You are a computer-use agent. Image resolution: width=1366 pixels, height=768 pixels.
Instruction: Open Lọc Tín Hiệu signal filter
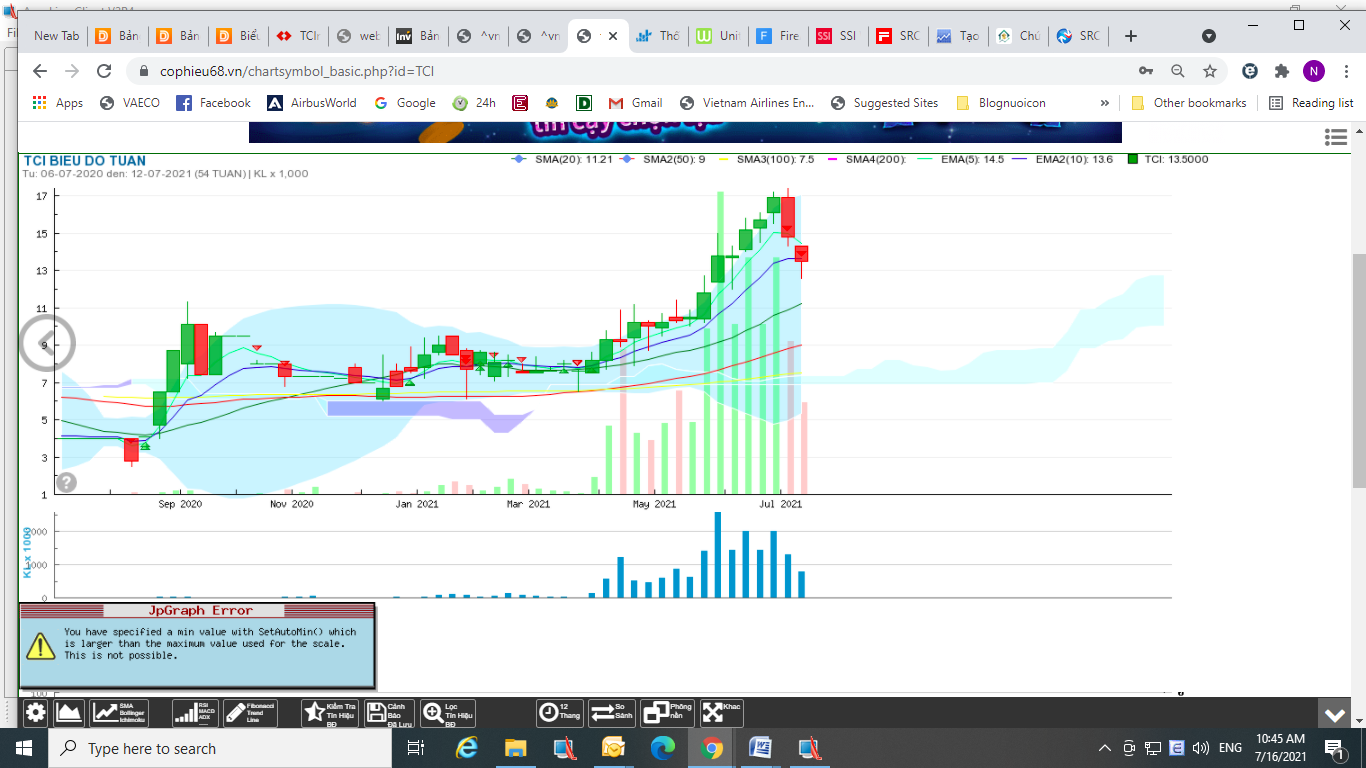pyautogui.click(x=447, y=713)
